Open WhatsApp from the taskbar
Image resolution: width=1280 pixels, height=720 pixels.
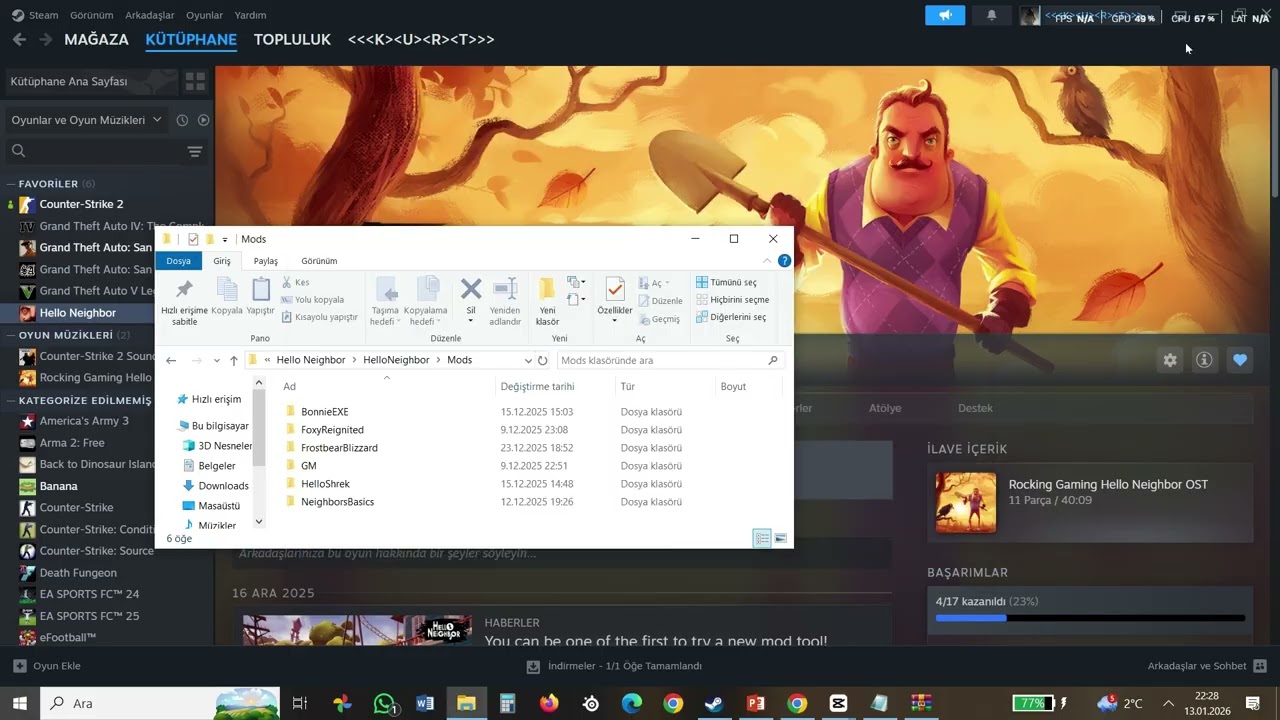pyautogui.click(x=384, y=703)
